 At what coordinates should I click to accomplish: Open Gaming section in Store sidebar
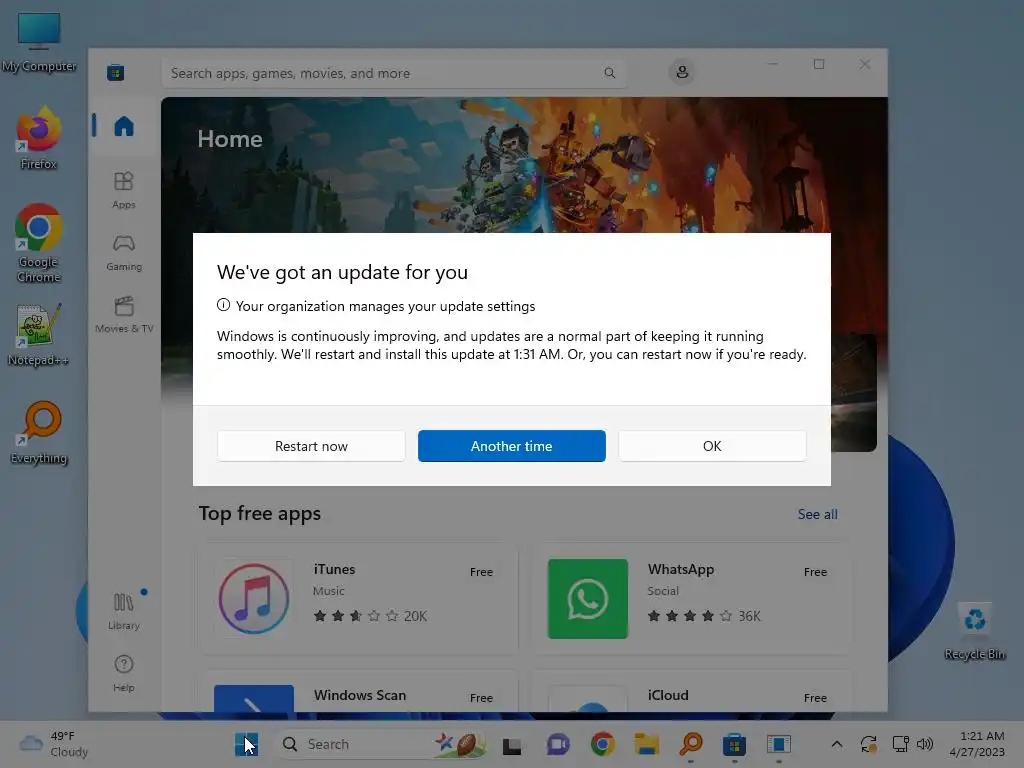pos(123,253)
